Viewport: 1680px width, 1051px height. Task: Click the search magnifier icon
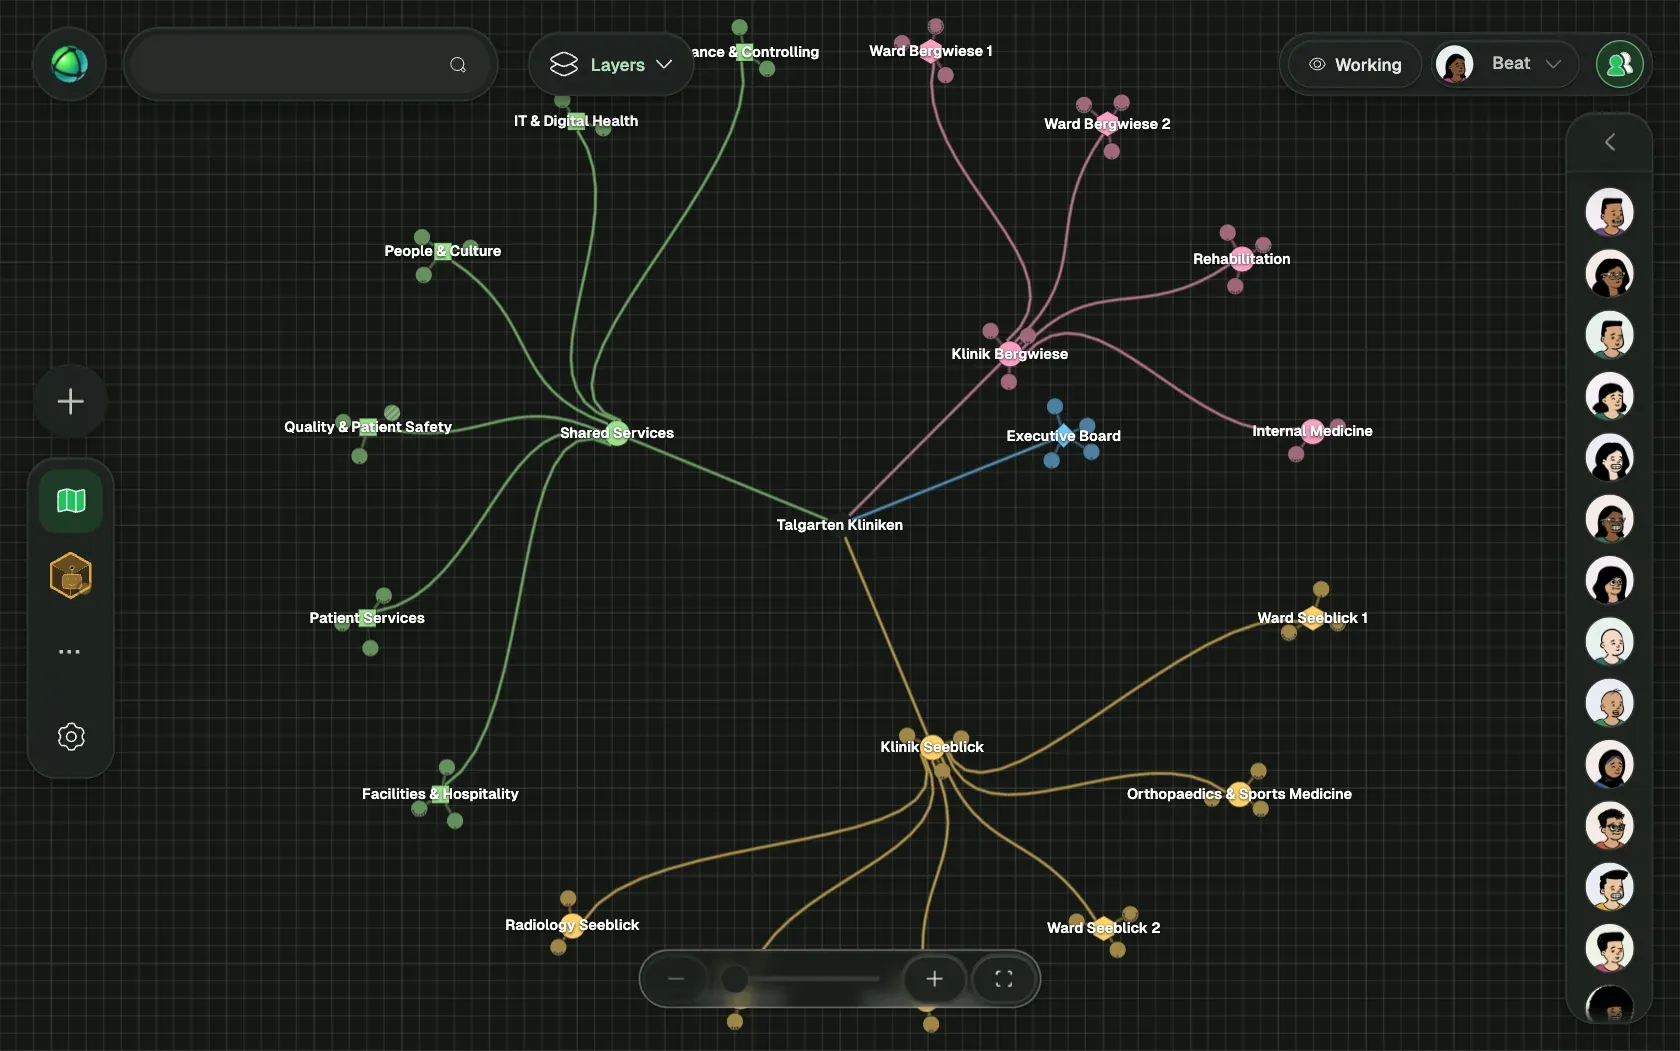(x=458, y=65)
